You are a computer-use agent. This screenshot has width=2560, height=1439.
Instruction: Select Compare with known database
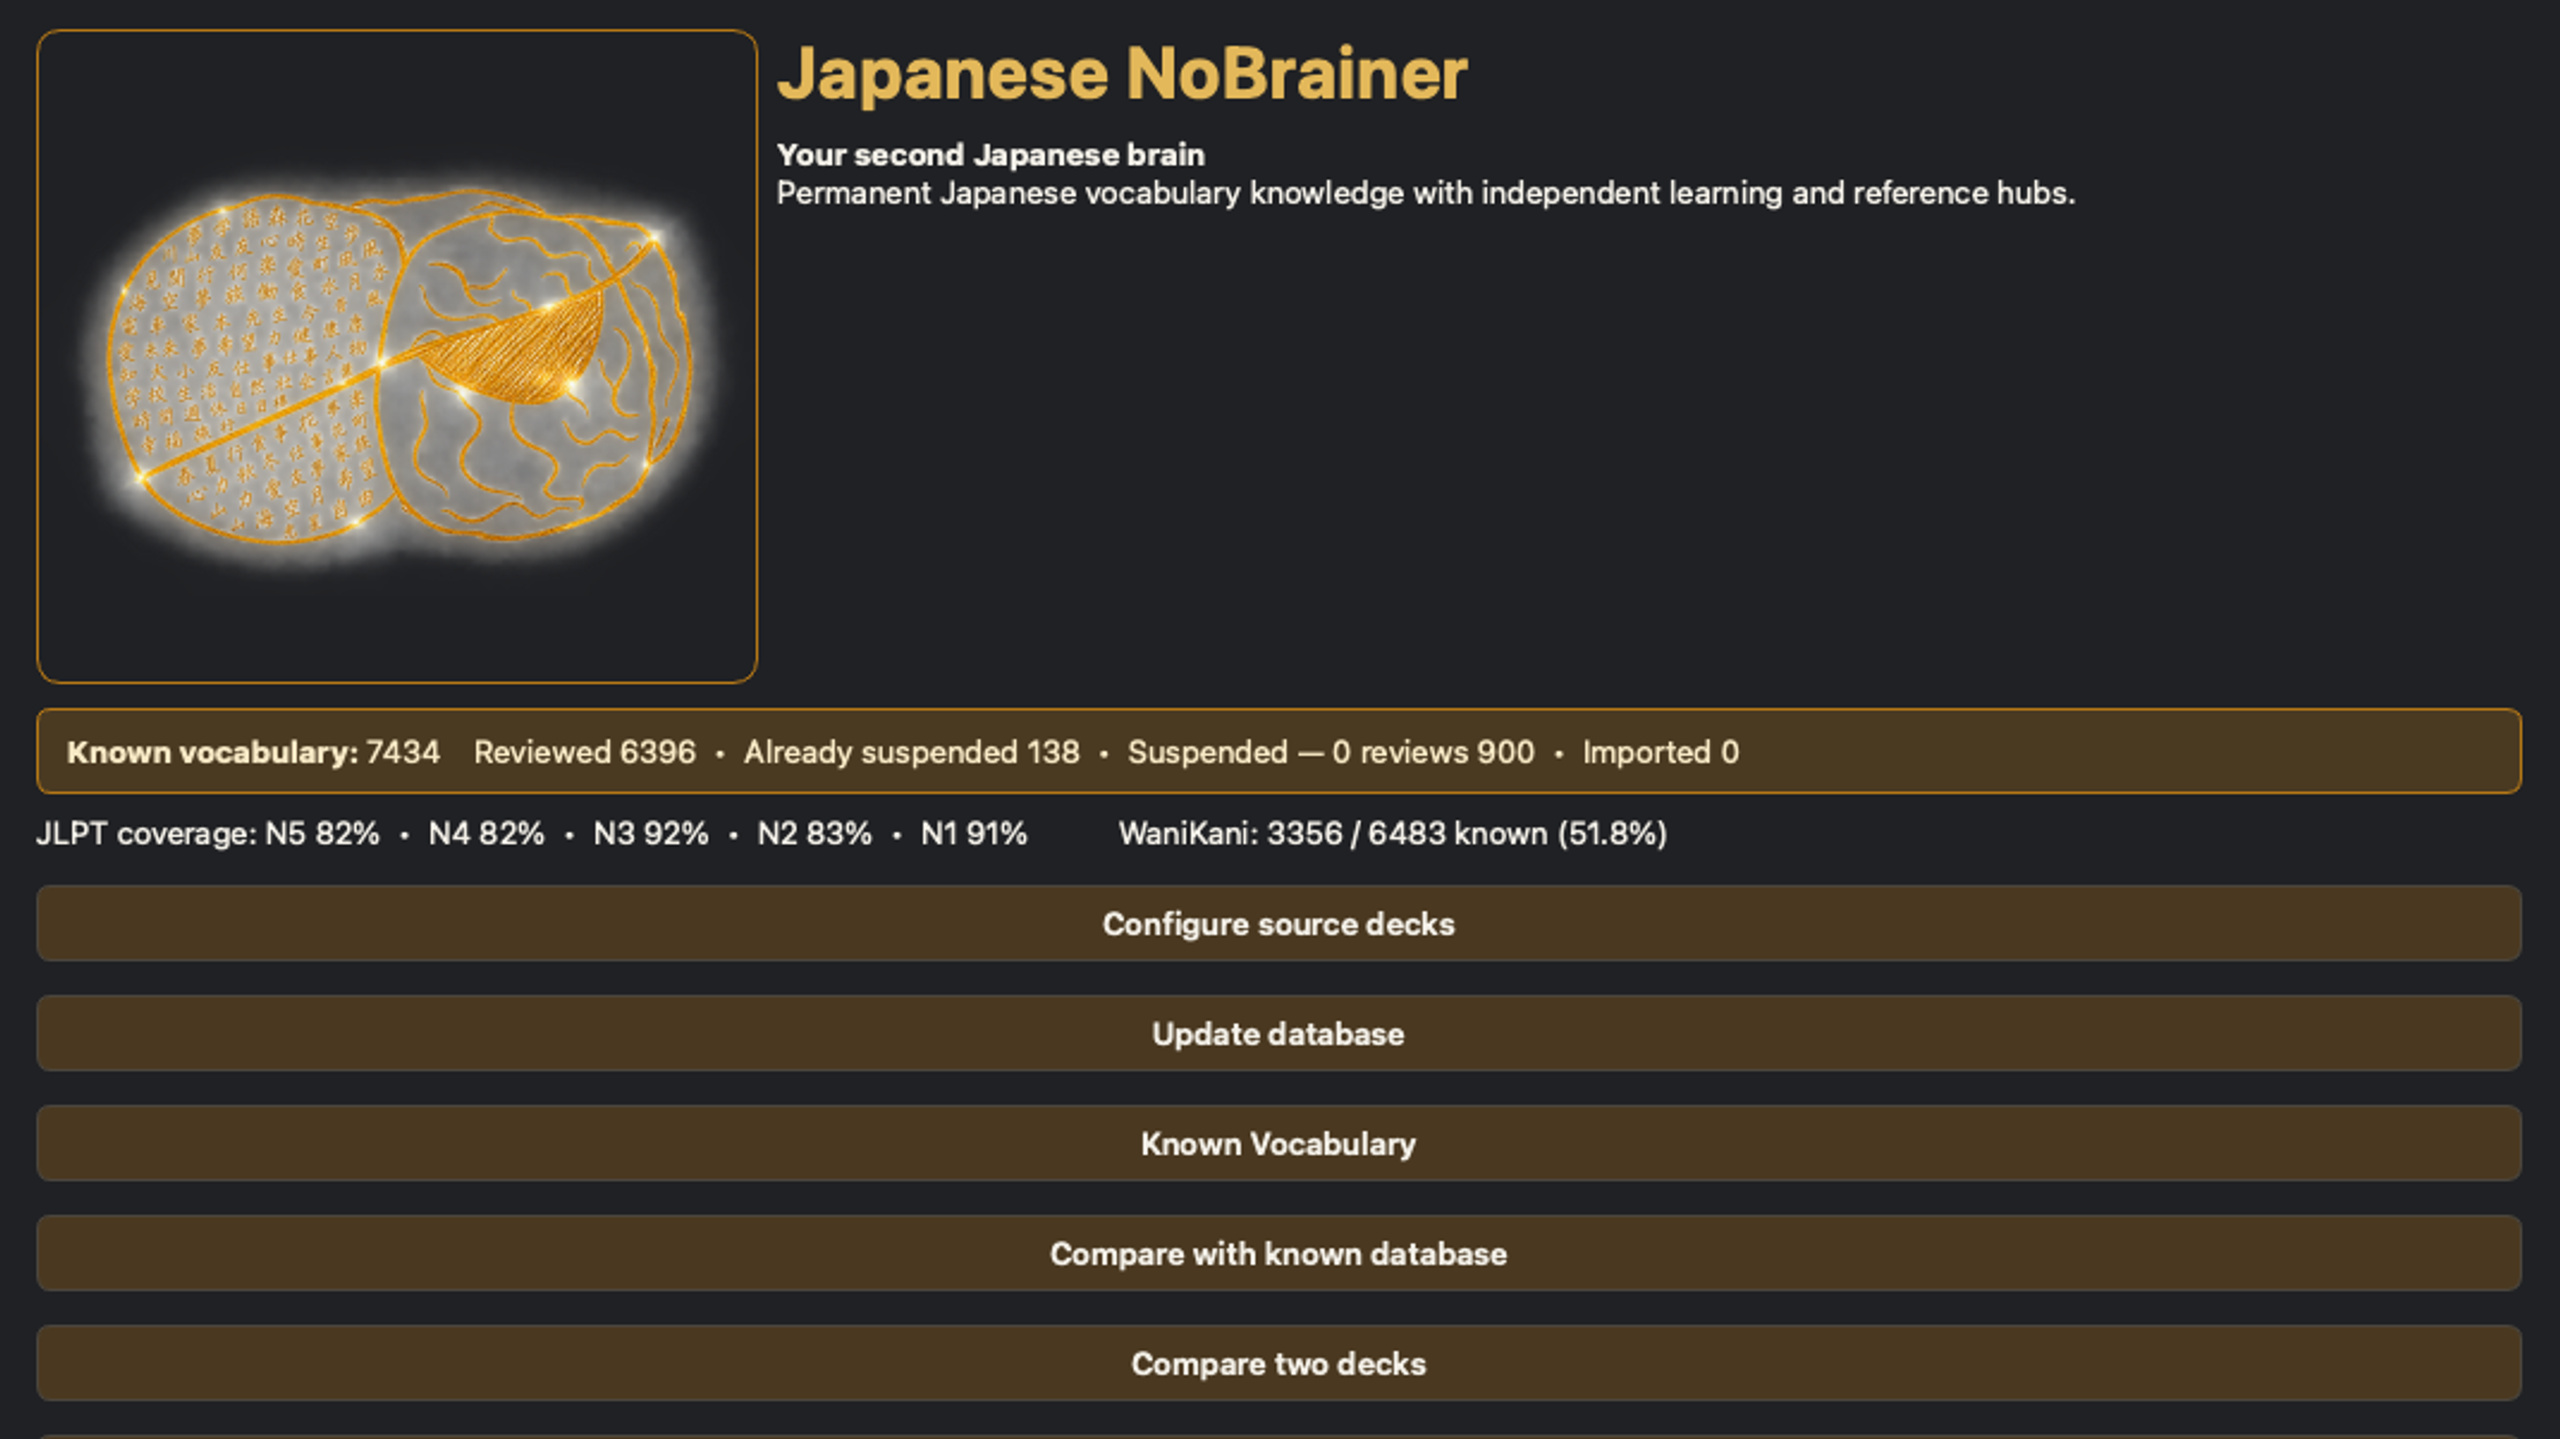[x=1278, y=1253]
